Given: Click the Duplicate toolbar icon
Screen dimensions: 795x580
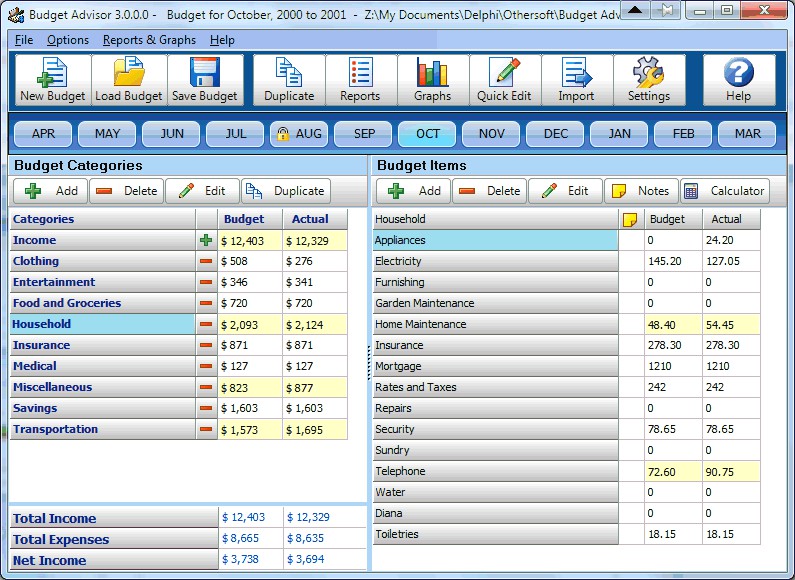Looking at the screenshot, I should (x=288, y=72).
